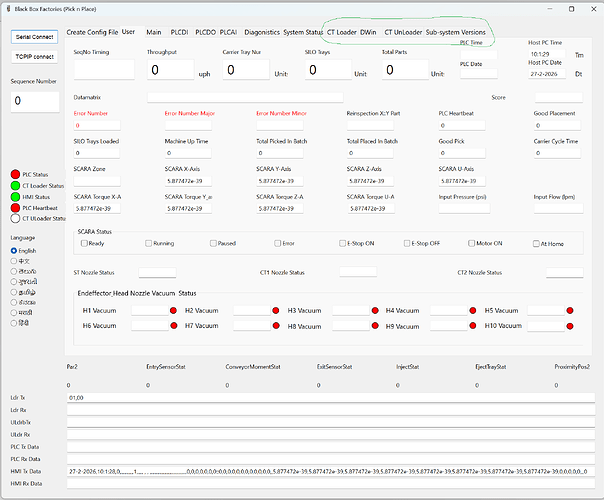Image resolution: width=604 pixels, height=500 pixels.
Task: Click the red PLC Heartbeat indicator
Action: 15,207
